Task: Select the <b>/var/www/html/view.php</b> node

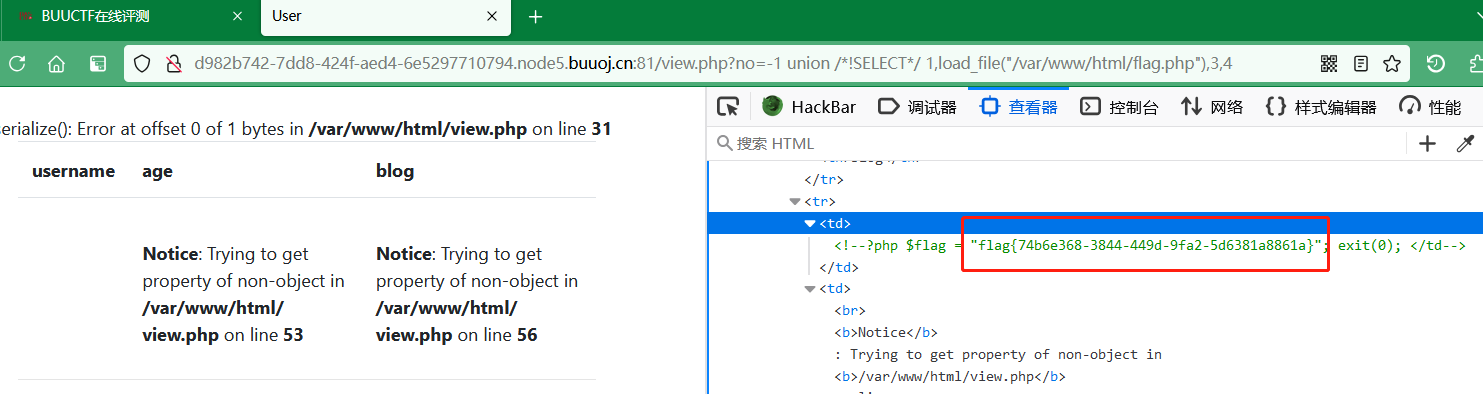Action: coord(950,377)
